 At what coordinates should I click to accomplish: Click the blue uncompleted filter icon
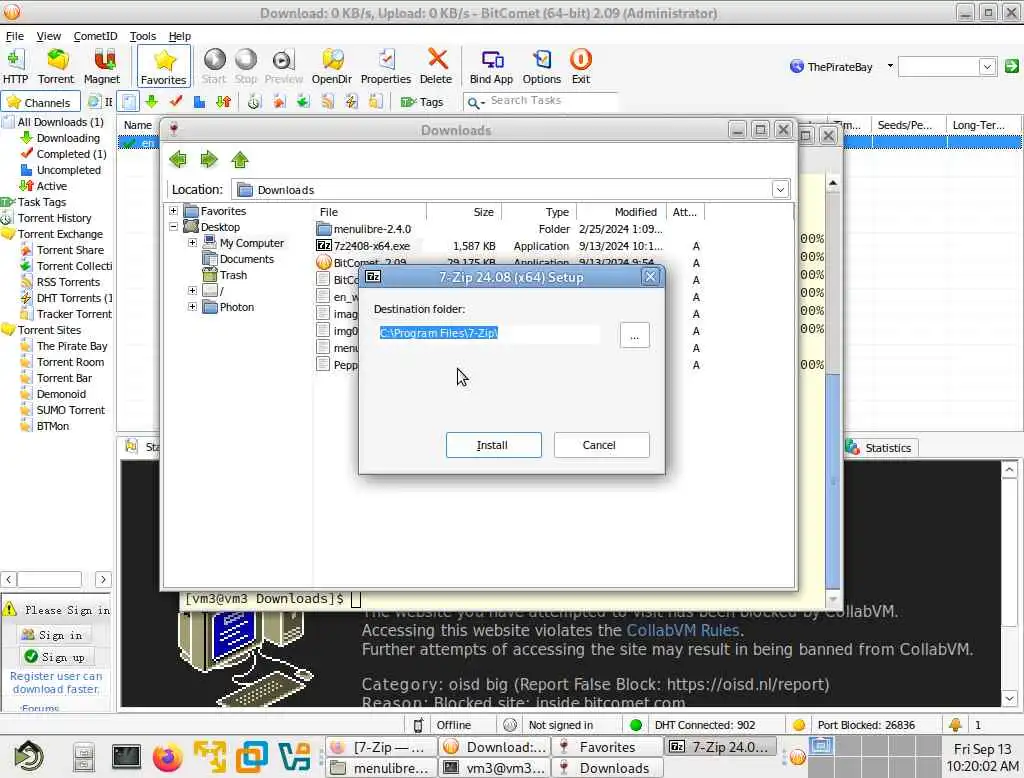200,101
